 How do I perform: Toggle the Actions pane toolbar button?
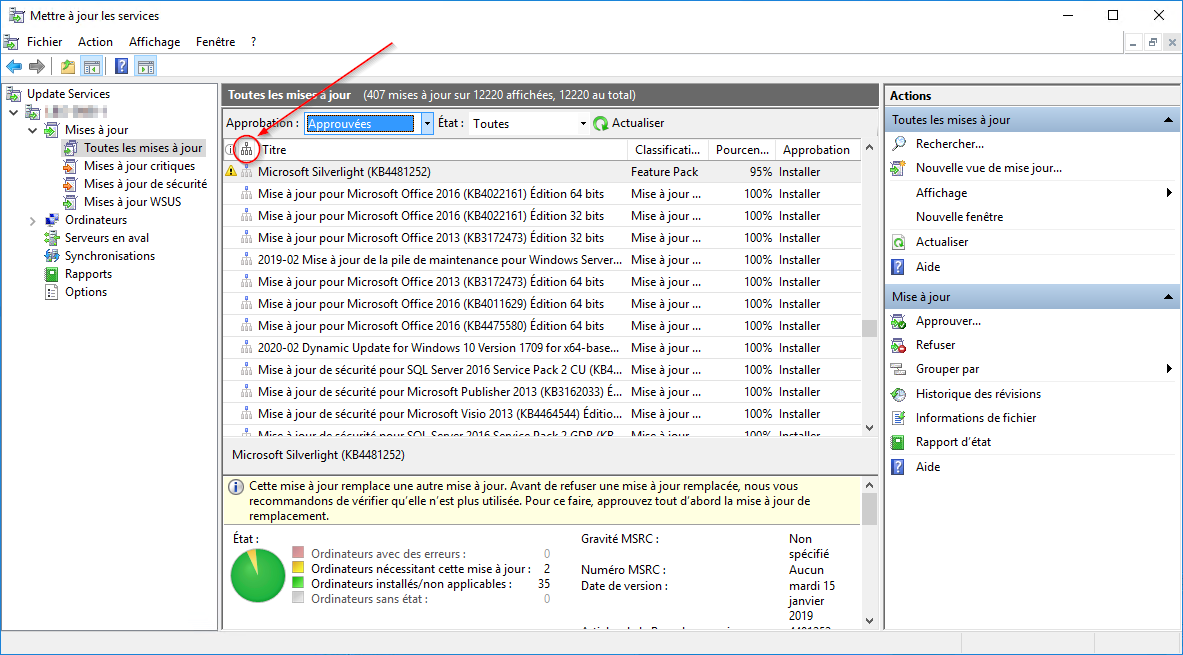click(146, 67)
